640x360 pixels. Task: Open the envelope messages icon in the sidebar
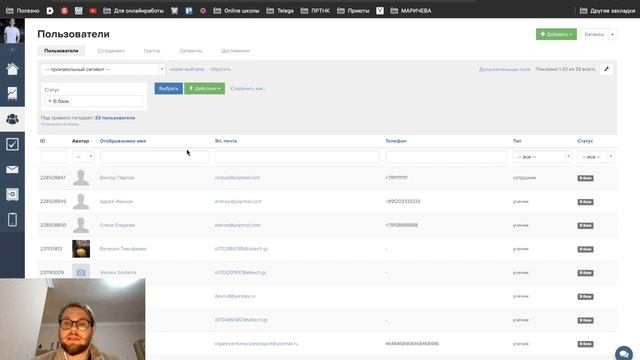[12, 169]
